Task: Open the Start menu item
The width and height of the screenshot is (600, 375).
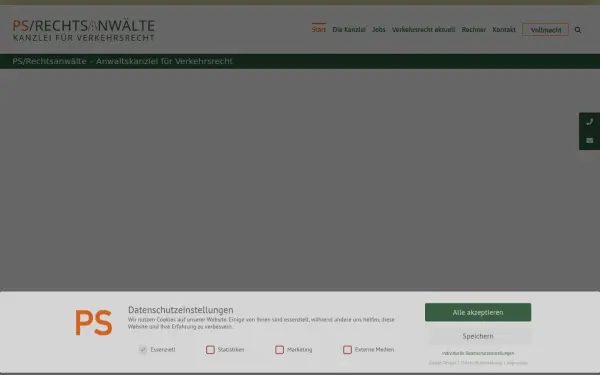Action: (319, 29)
